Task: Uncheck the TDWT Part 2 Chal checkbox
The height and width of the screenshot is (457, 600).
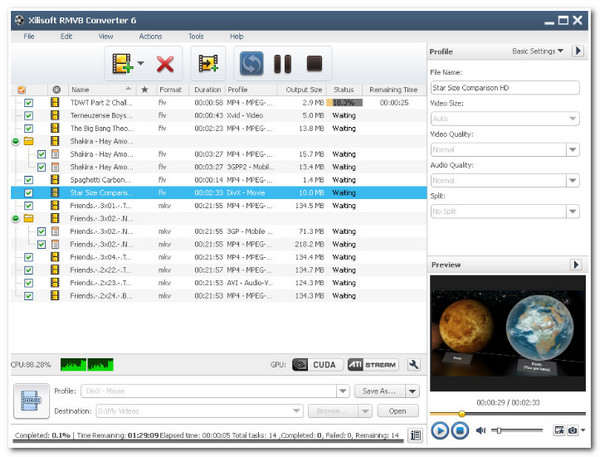Action: [29, 103]
